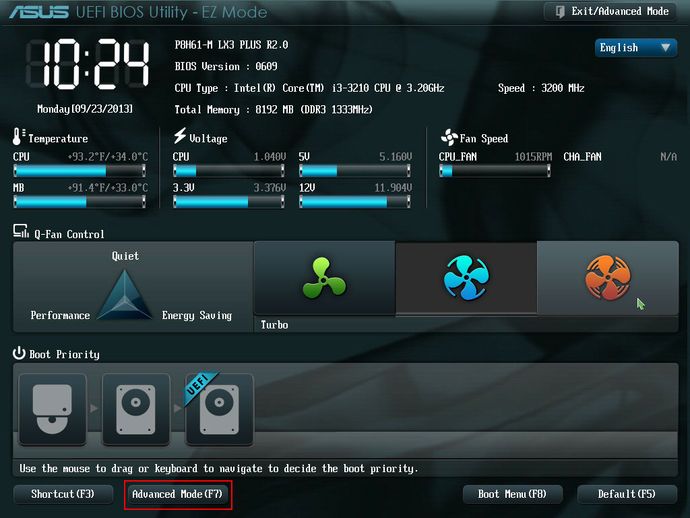Click the MB temperature bar
The height and width of the screenshot is (518, 690).
click(80, 202)
